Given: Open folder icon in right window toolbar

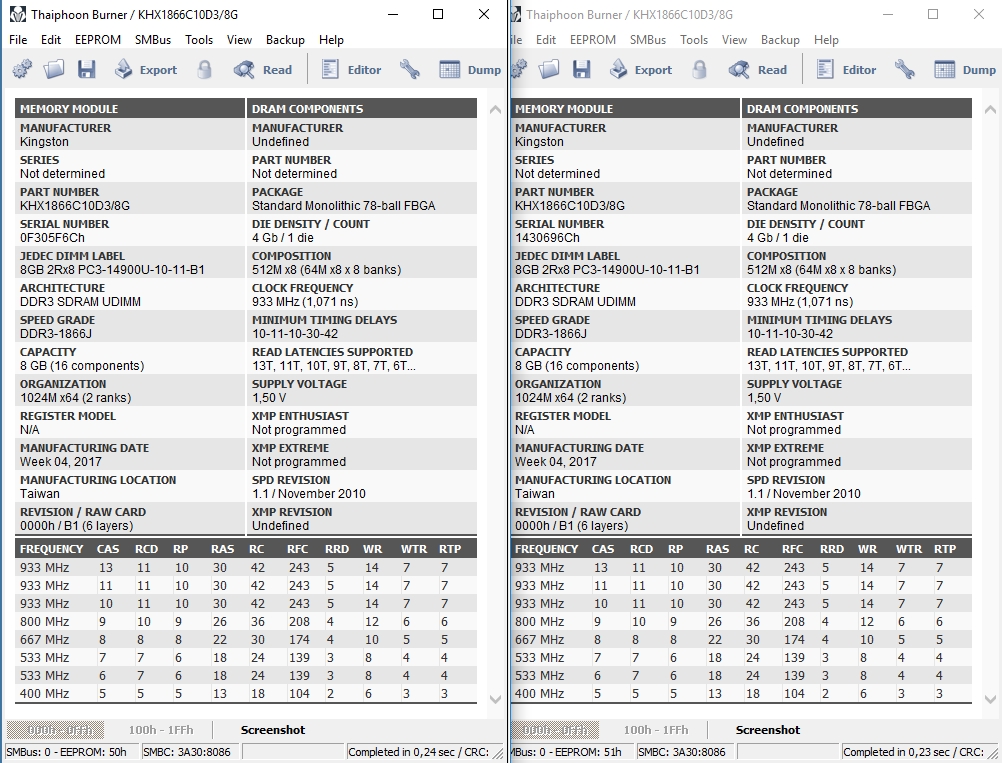Looking at the screenshot, I should tap(550, 69).
